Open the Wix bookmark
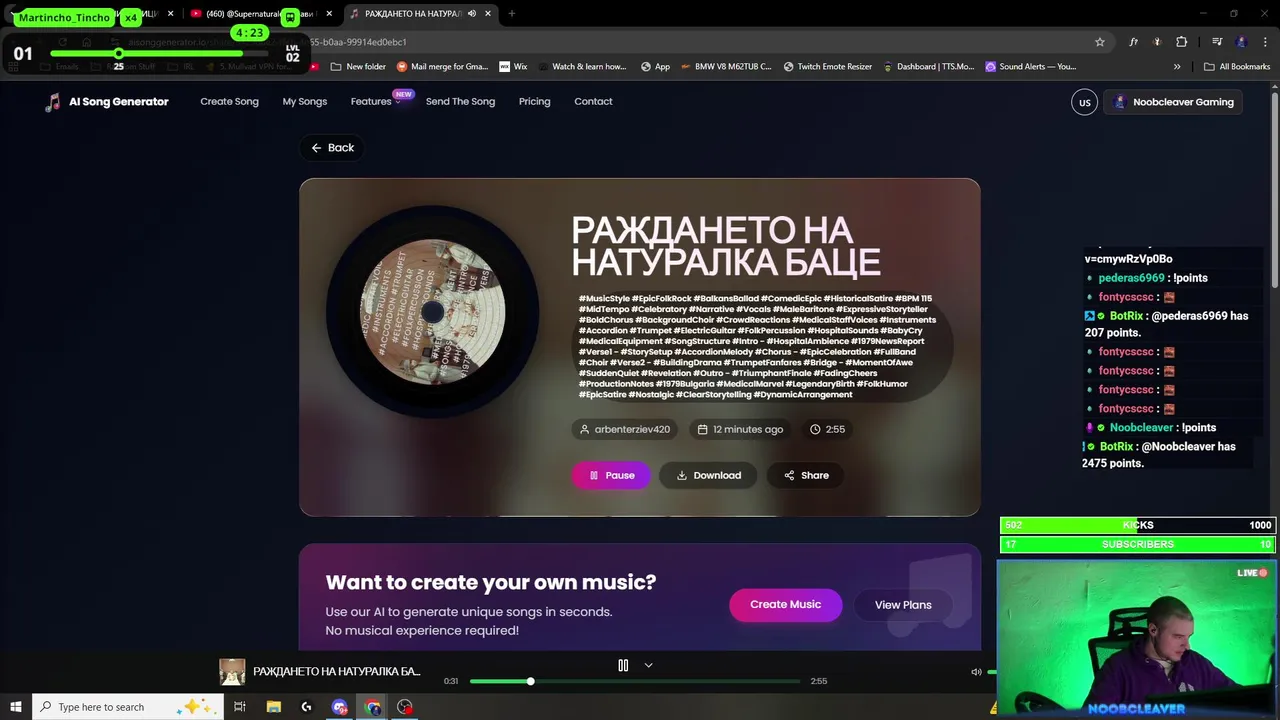The height and width of the screenshot is (720, 1280). click(x=513, y=67)
